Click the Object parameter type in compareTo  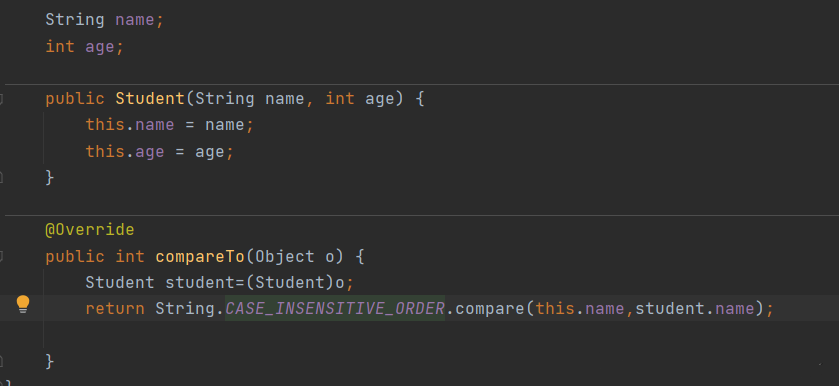[285, 256]
